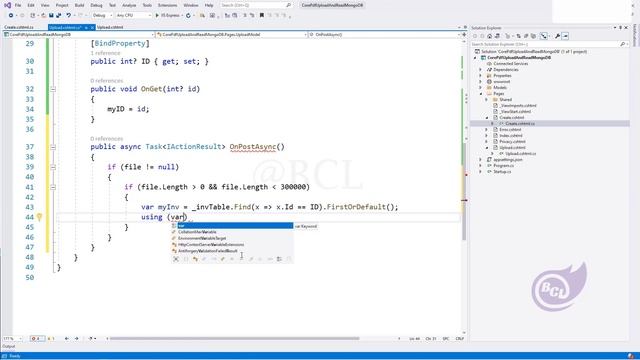Toggle the last filter icon in IntelliSense bar
This screenshot has height=360, width=640.
point(289,259)
